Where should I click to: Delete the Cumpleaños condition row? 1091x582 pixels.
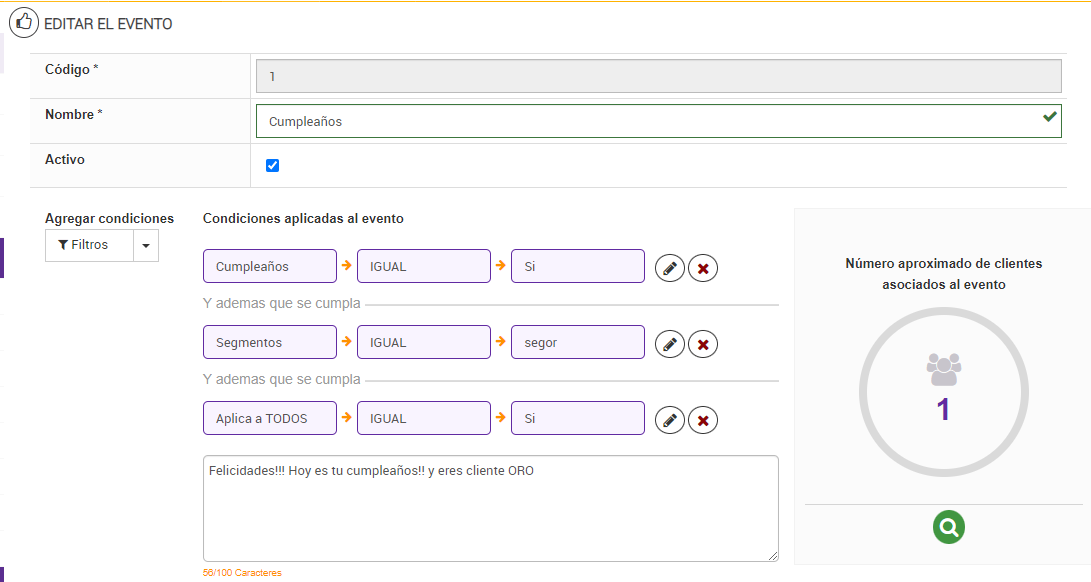pos(703,268)
